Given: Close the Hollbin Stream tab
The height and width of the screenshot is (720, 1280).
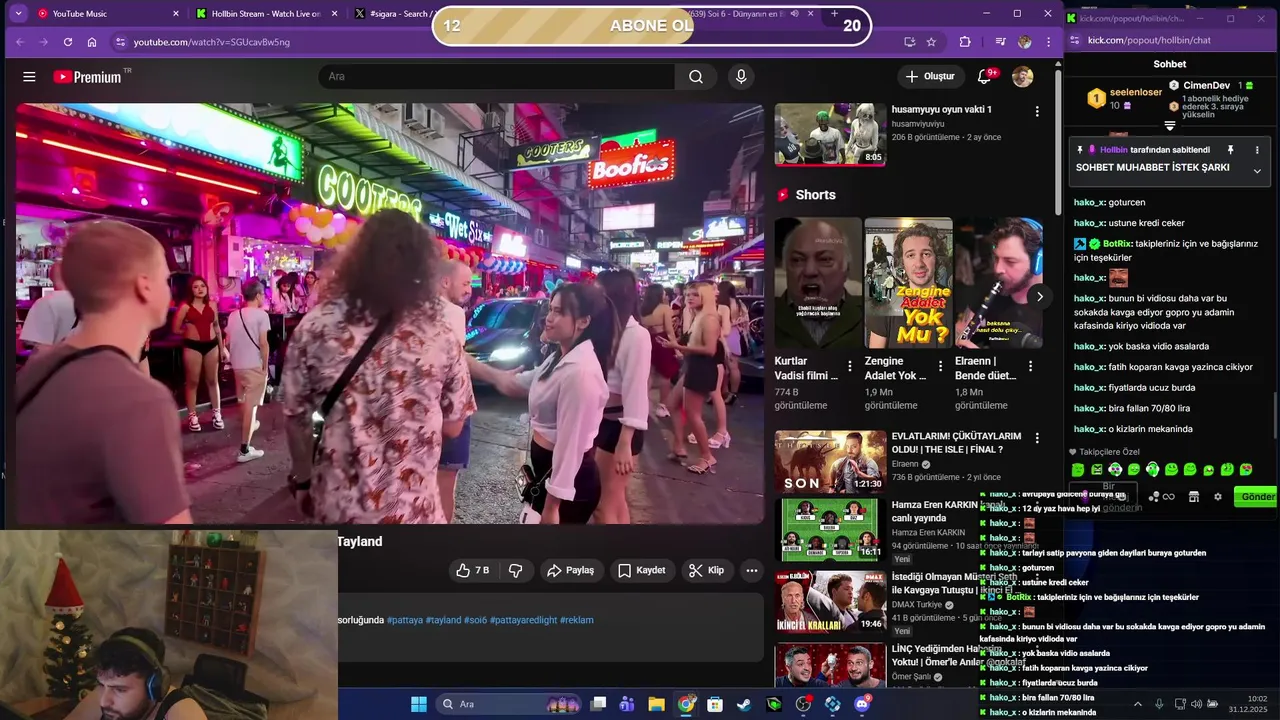Looking at the screenshot, I should click(x=334, y=14).
